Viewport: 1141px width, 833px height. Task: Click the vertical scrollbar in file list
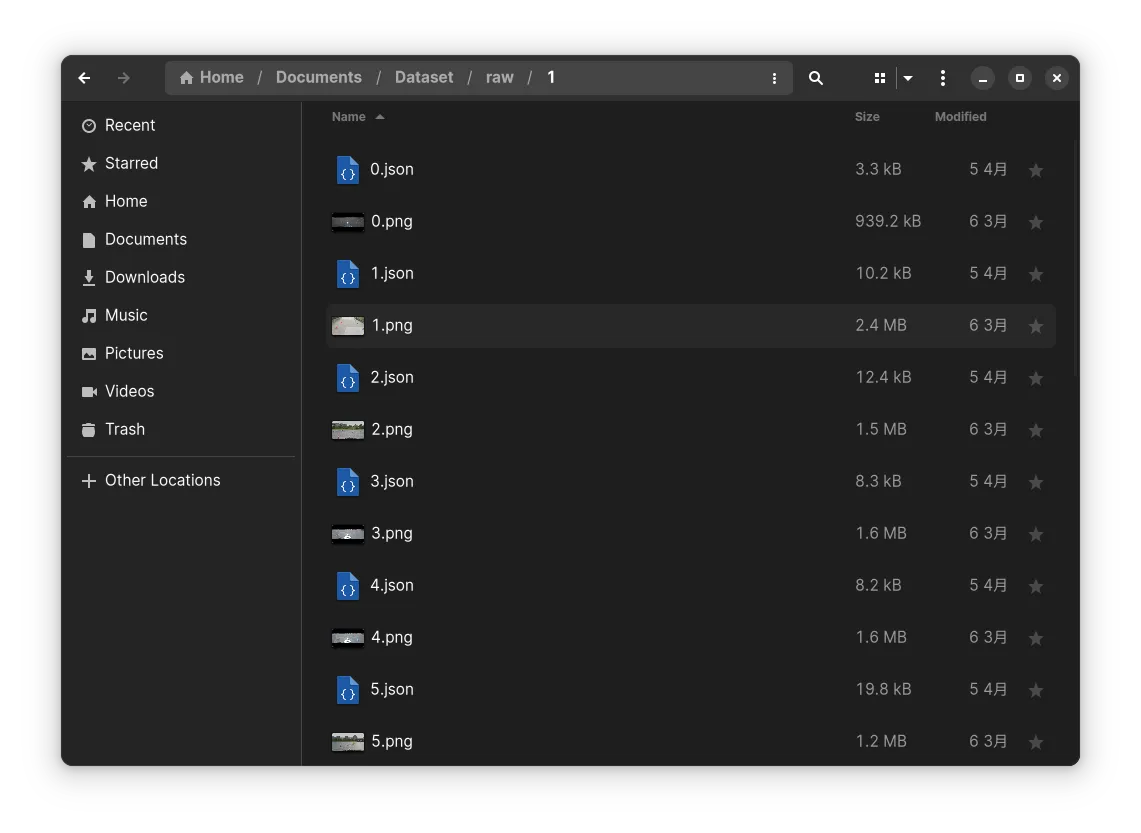point(1076,260)
